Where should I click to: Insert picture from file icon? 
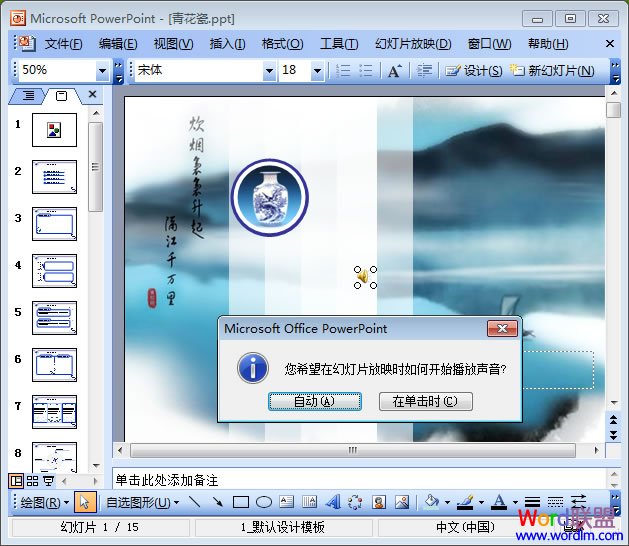pyautogui.click(x=402, y=502)
